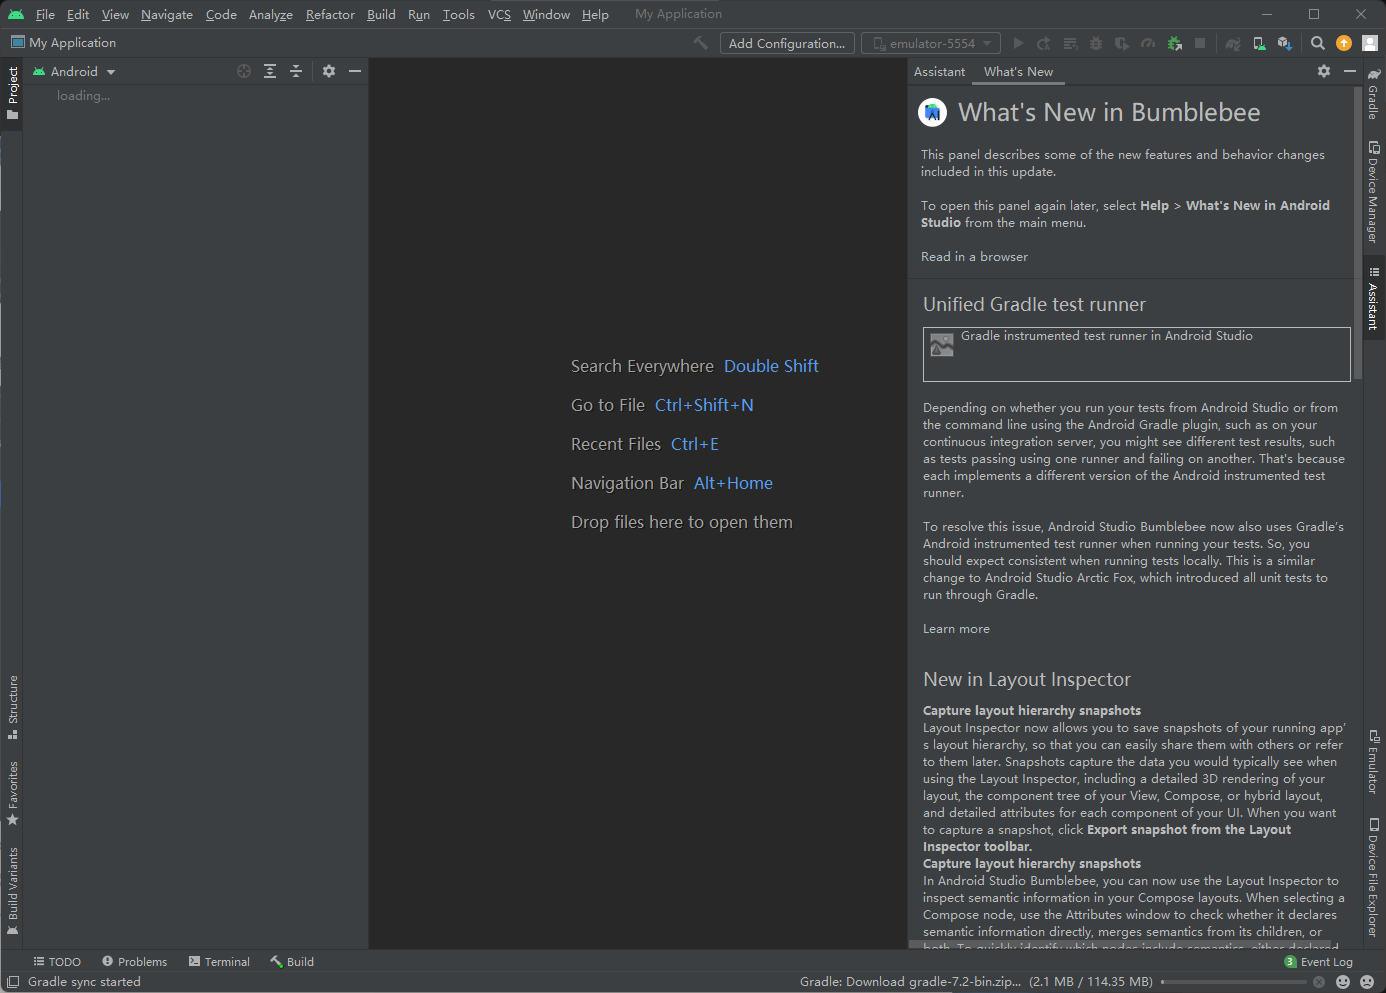1386x993 pixels.
Task: Hide the Project panel with minus icon
Action: 355,71
